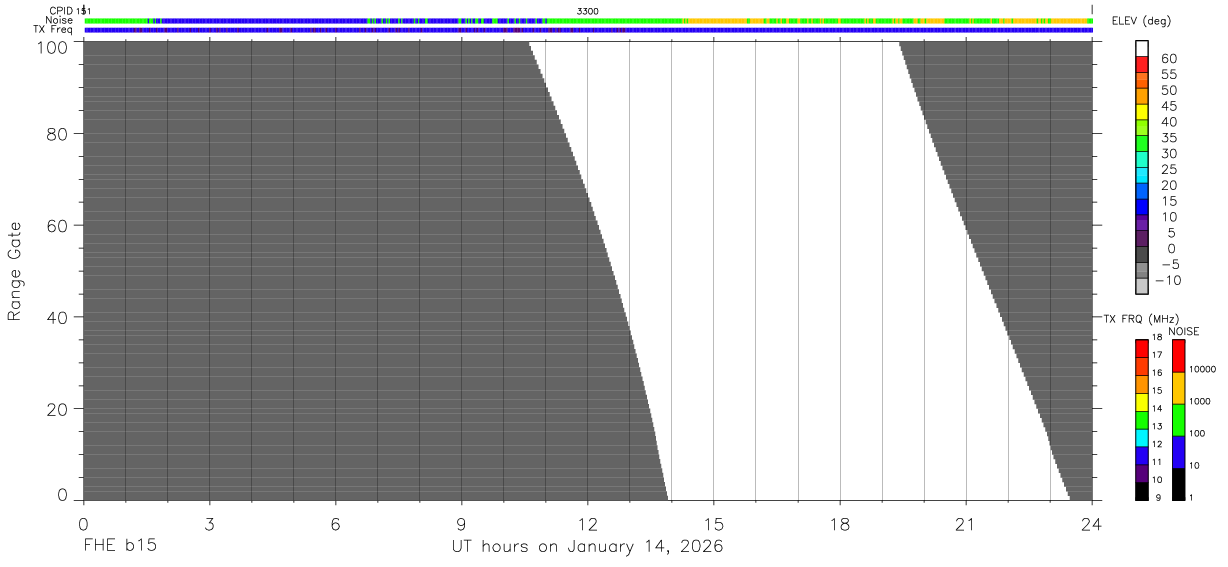Click the 'Noise' row label at top left
Screen dimensions: 1228x567
59,20
